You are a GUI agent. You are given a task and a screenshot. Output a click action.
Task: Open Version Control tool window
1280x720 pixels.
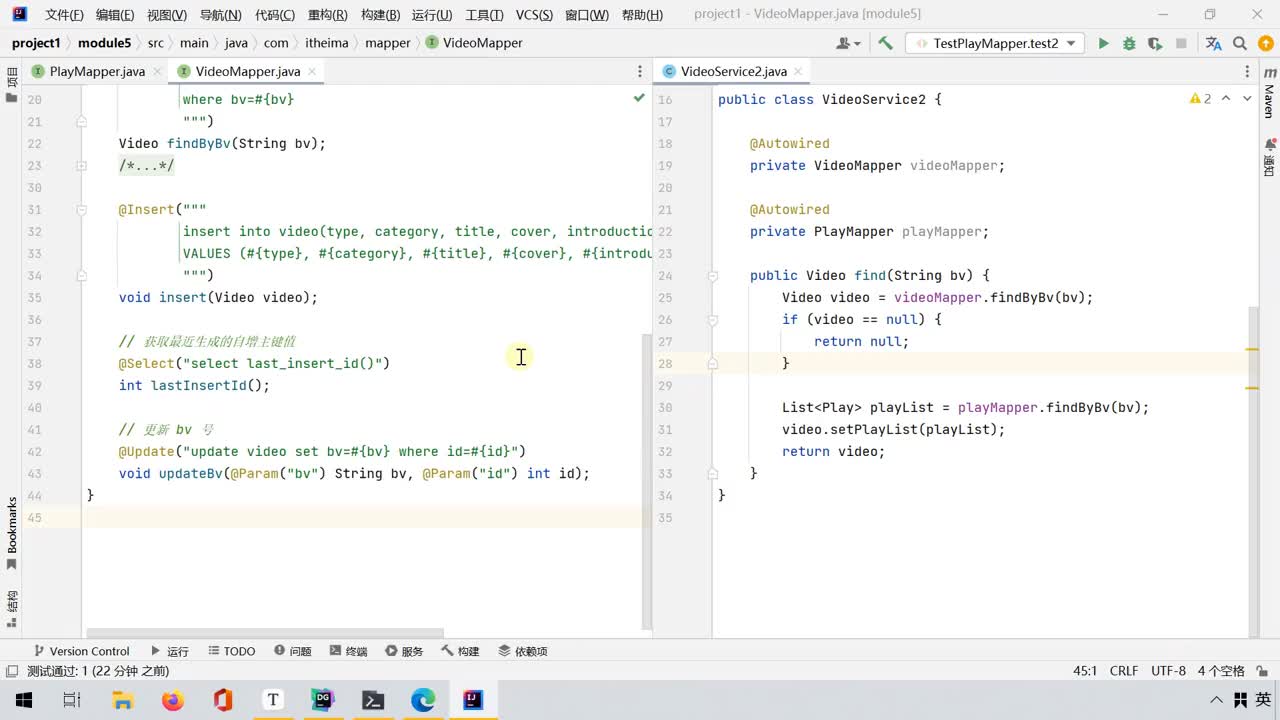coord(81,651)
